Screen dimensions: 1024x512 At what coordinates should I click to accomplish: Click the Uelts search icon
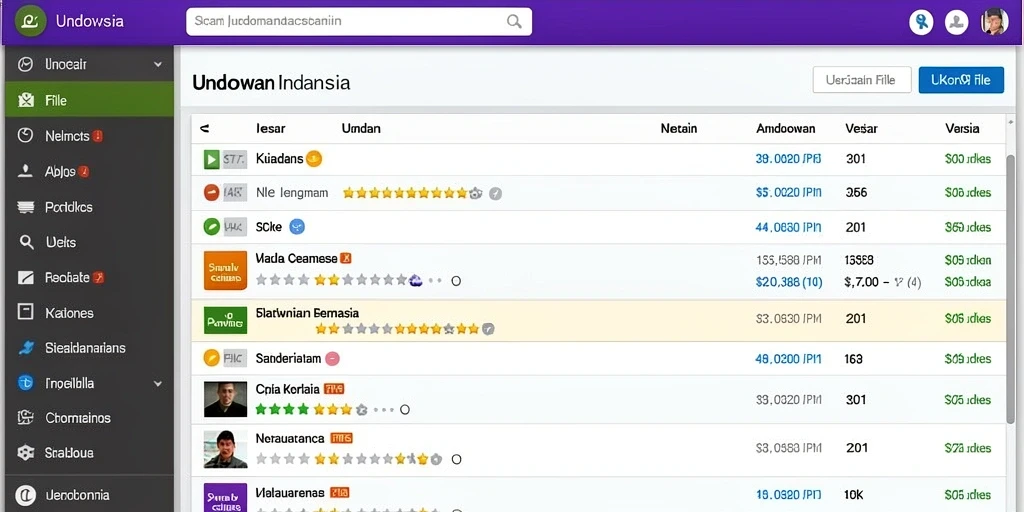26,242
